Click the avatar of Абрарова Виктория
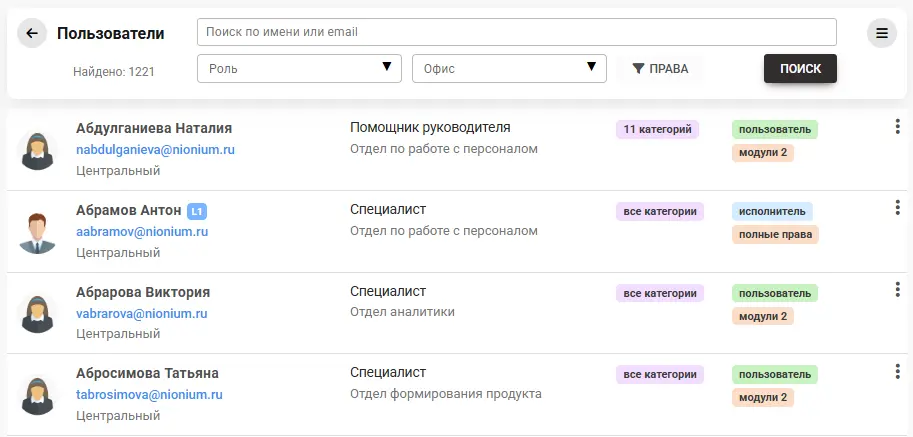 (x=38, y=314)
